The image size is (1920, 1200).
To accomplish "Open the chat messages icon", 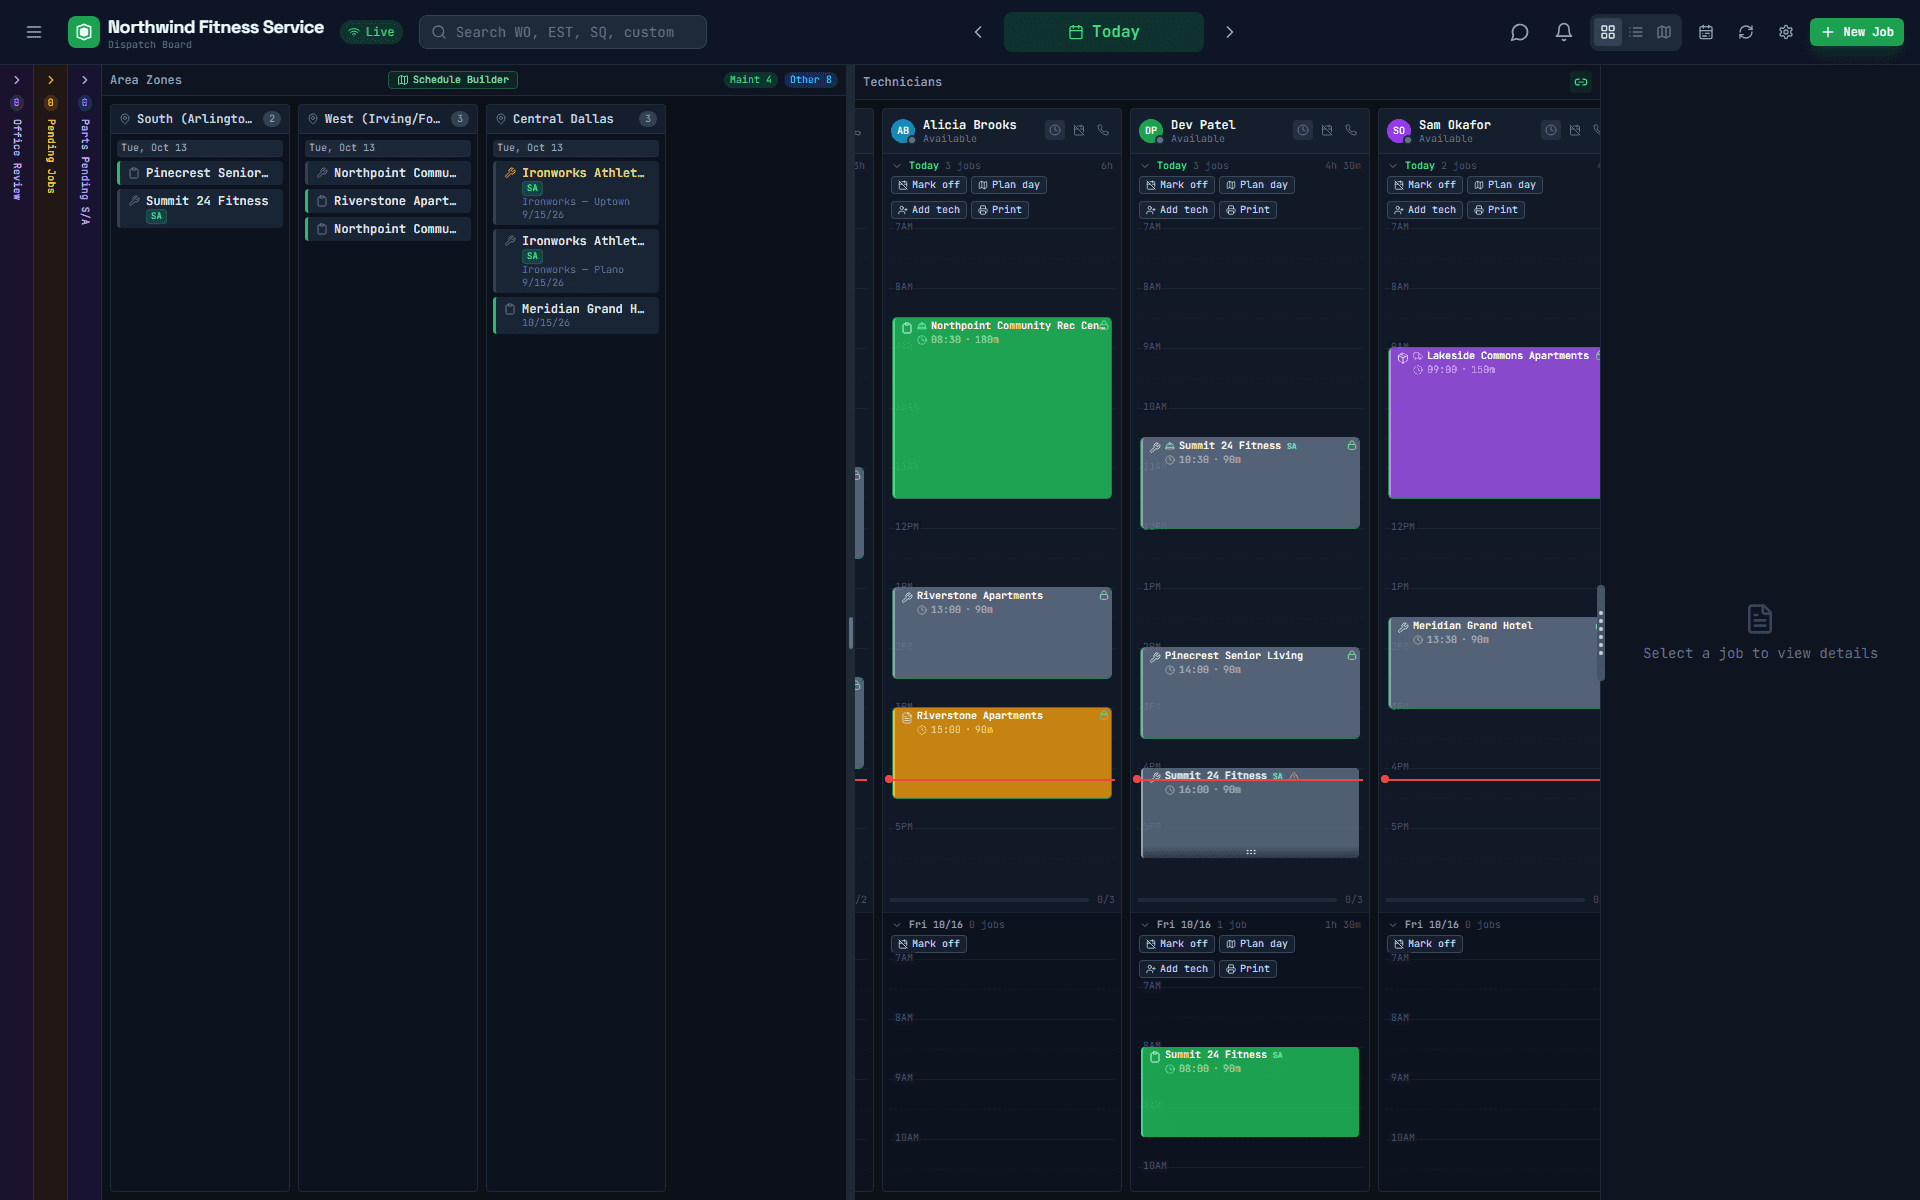I will 1519,32.
